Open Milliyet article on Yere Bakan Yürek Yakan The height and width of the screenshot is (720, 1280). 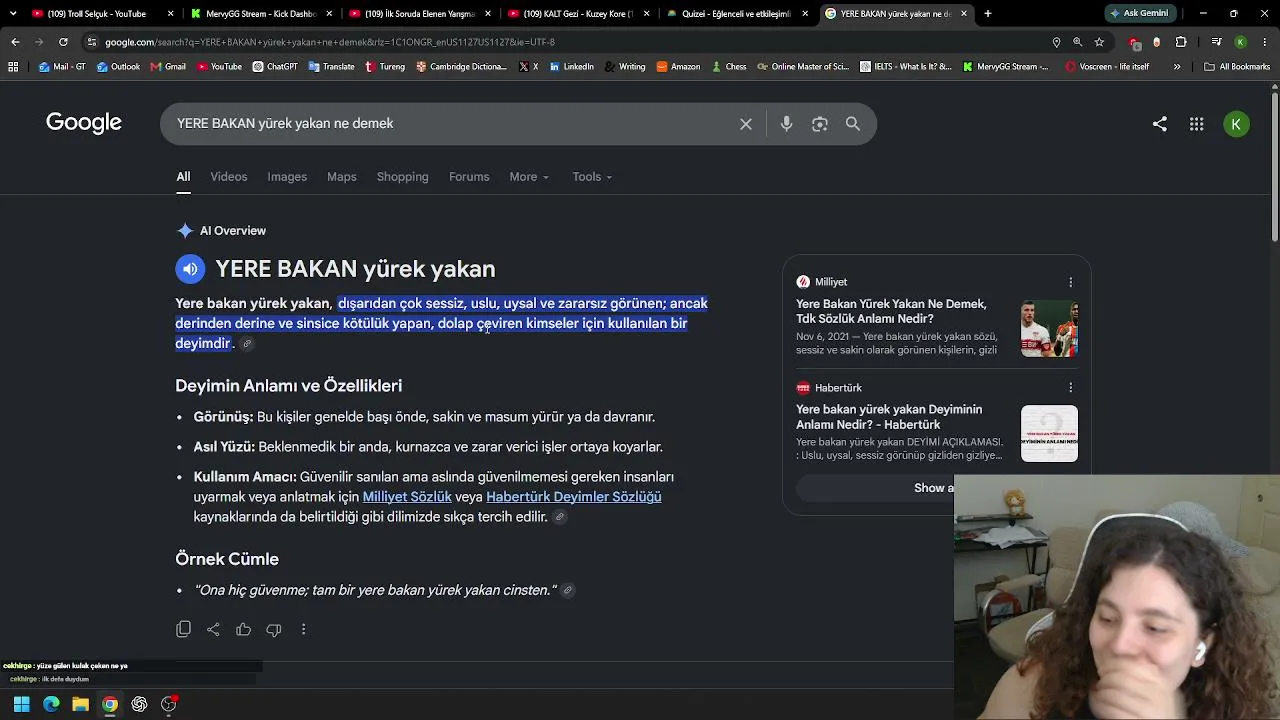pyautogui.click(x=891, y=311)
